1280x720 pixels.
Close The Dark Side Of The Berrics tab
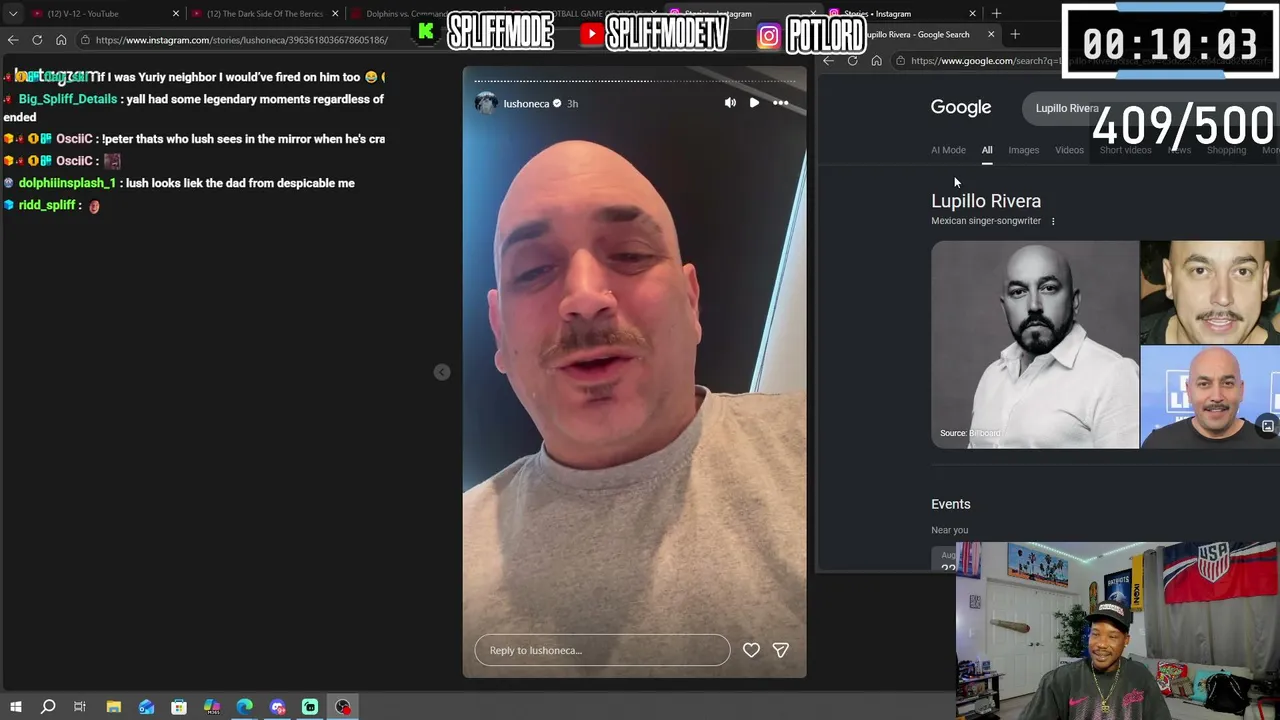pos(335,14)
